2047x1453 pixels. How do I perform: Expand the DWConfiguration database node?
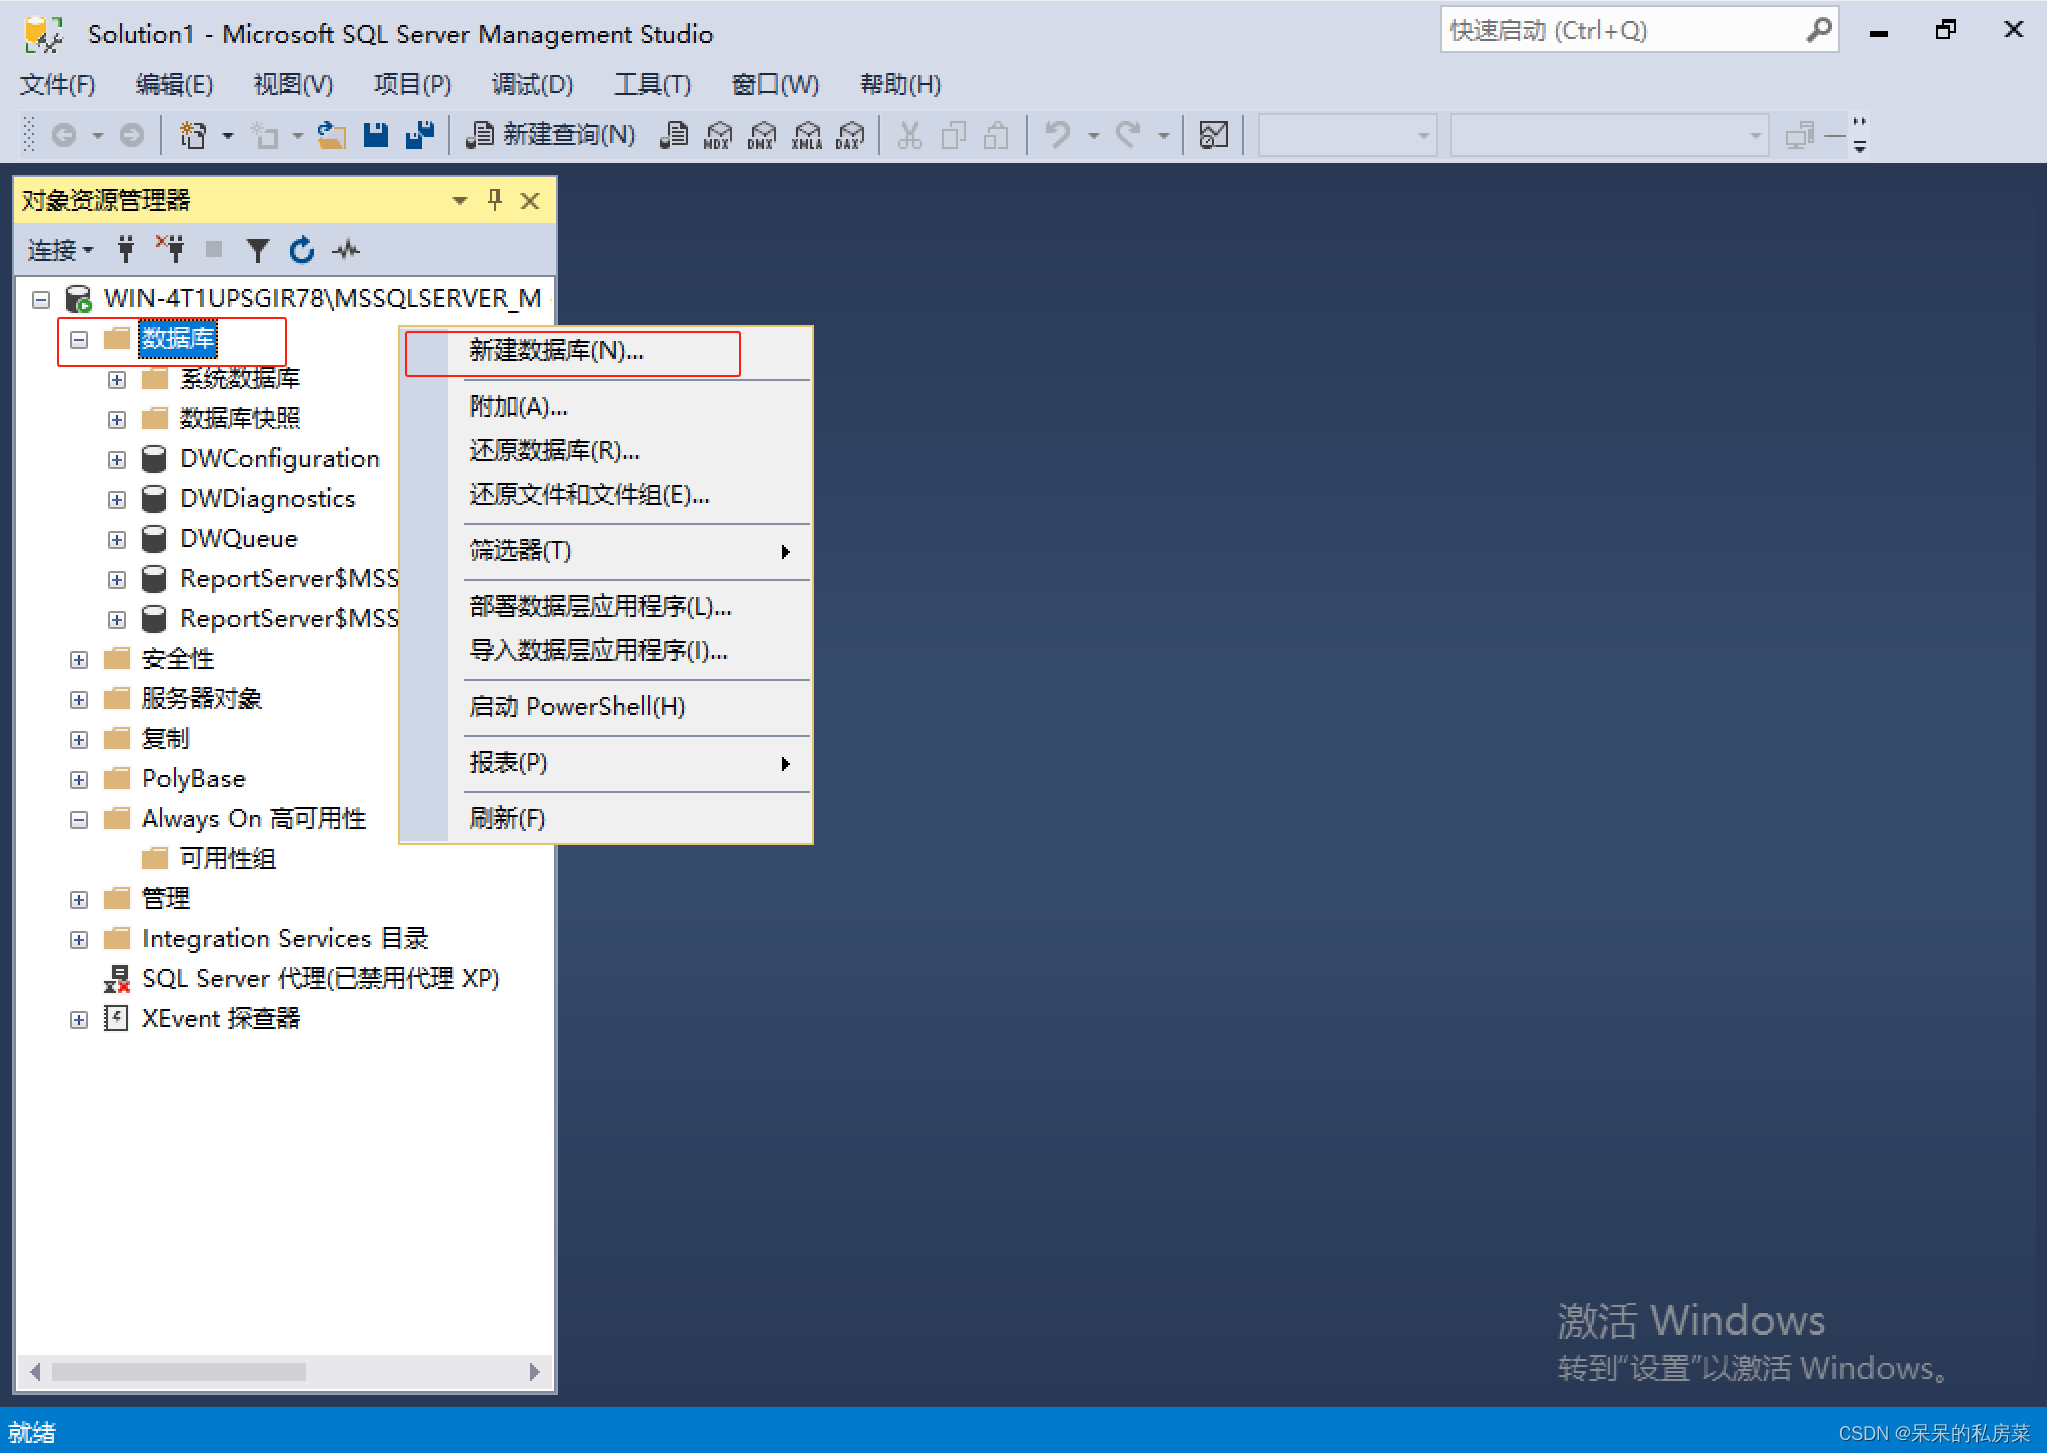click(x=117, y=460)
